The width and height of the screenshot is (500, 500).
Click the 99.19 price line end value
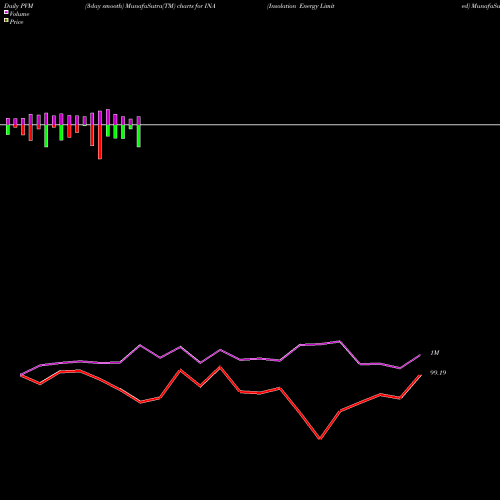coord(438,373)
